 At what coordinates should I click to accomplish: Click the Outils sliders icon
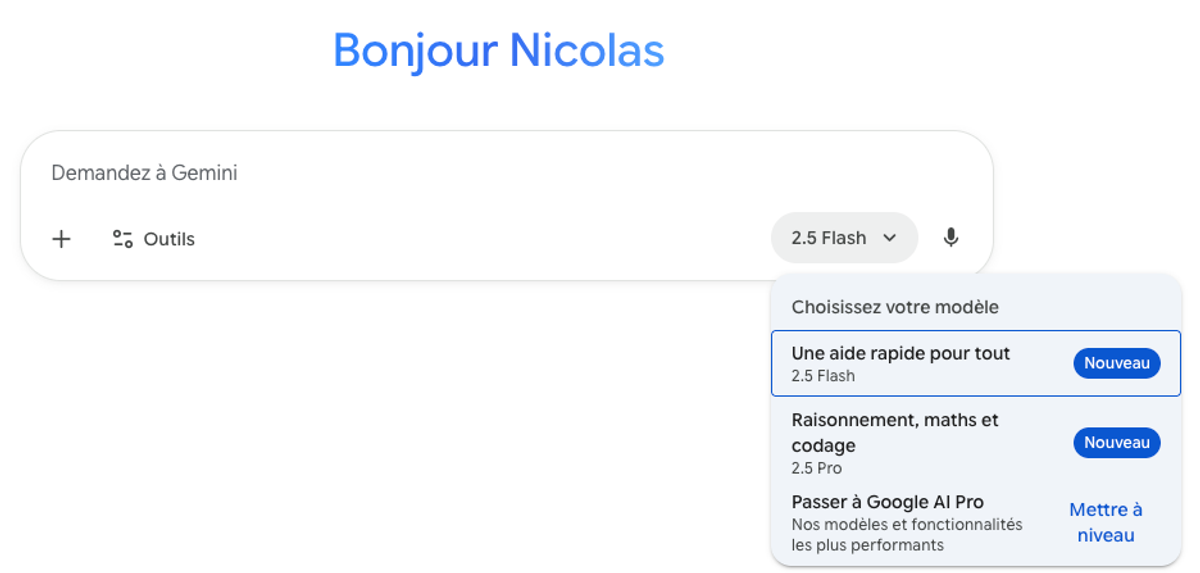123,239
